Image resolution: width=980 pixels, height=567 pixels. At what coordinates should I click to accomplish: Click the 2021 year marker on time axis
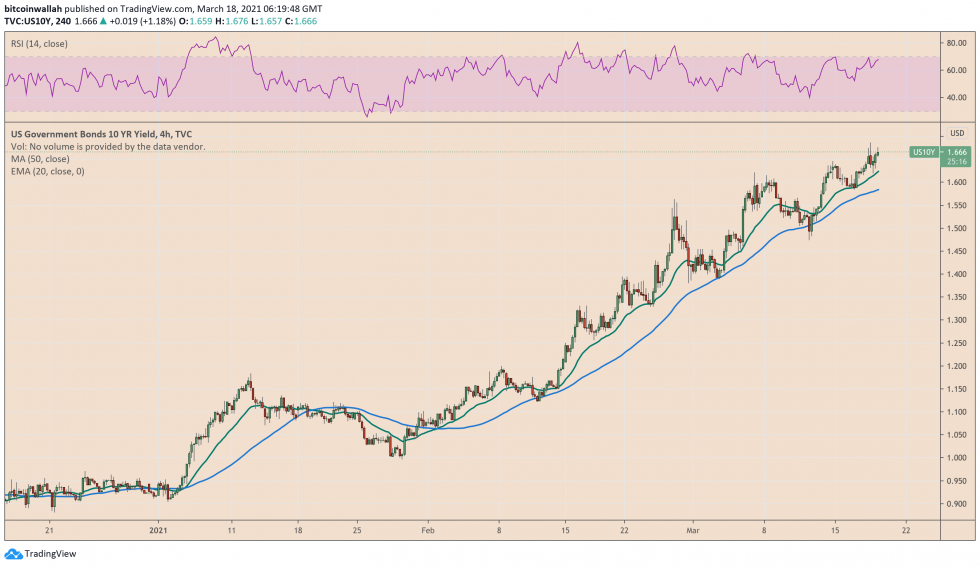[158, 530]
